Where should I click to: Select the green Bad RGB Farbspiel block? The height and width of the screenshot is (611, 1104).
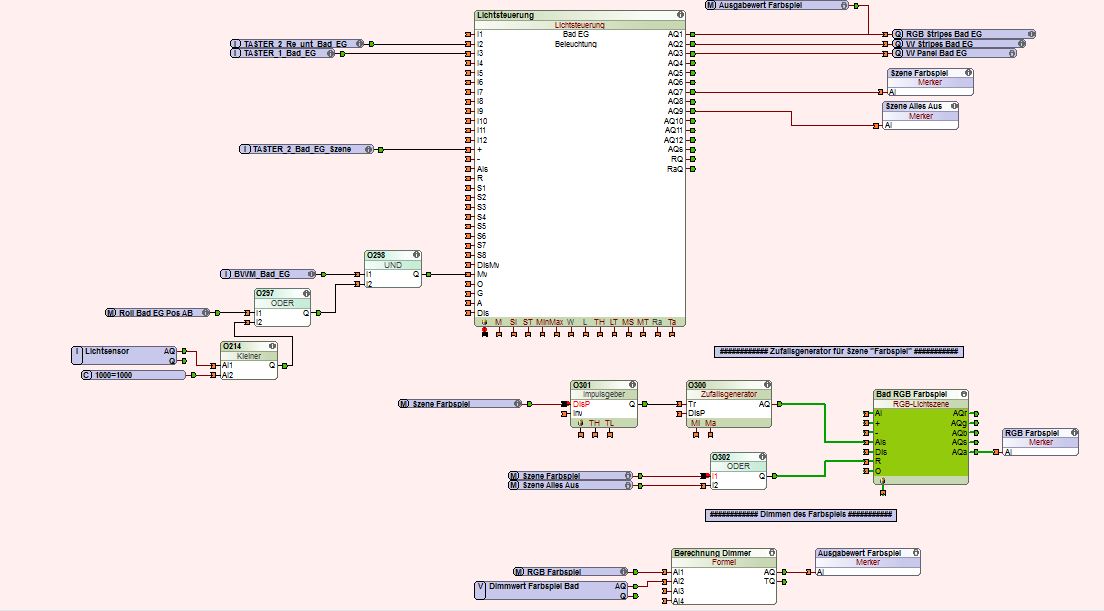click(921, 437)
